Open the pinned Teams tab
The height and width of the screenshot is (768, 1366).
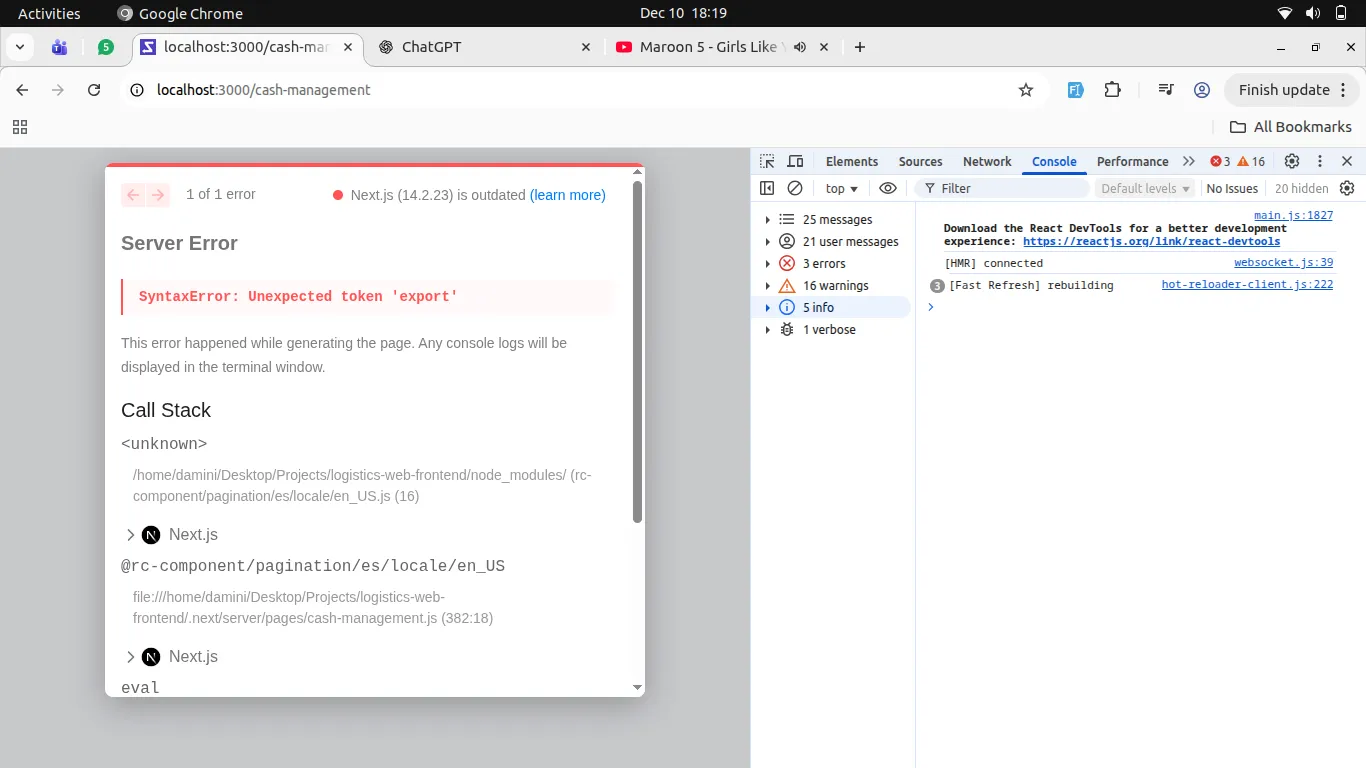(59, 47)
